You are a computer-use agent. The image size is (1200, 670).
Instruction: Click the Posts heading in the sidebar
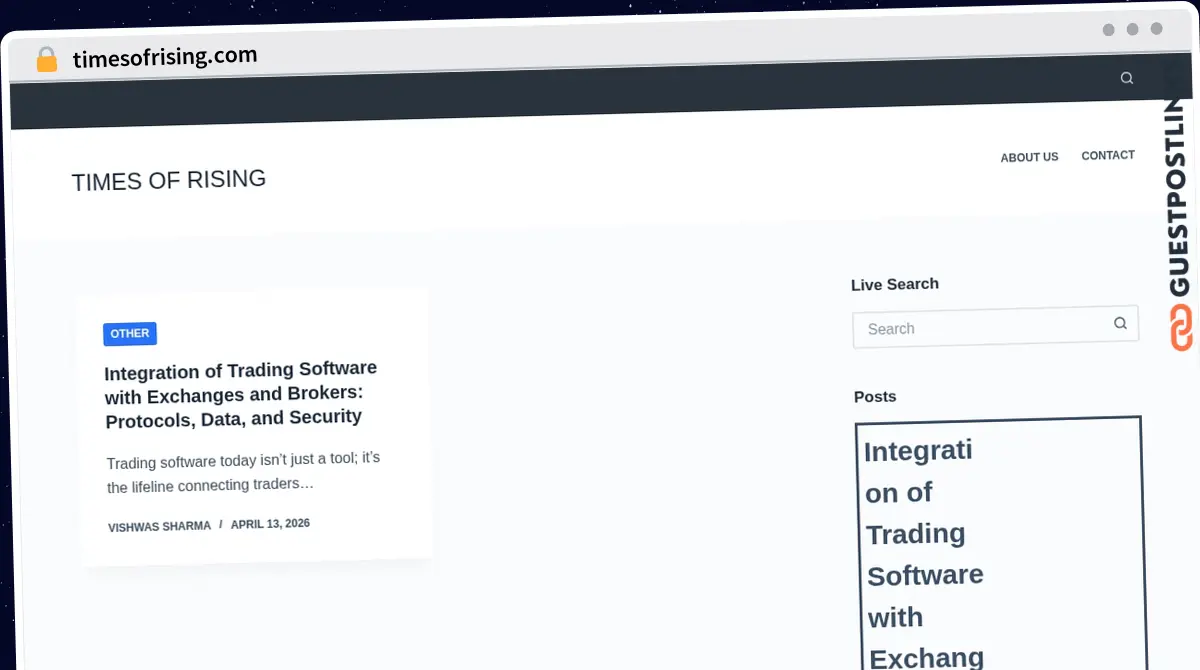(875, 397)
